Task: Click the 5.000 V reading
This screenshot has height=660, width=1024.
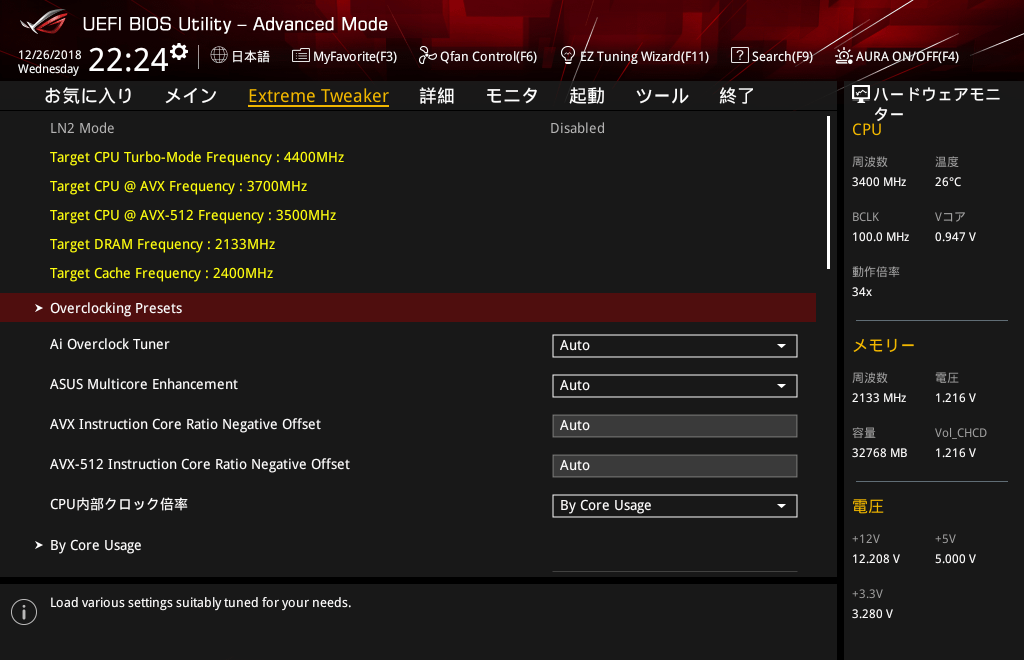Action: [955, 559]
